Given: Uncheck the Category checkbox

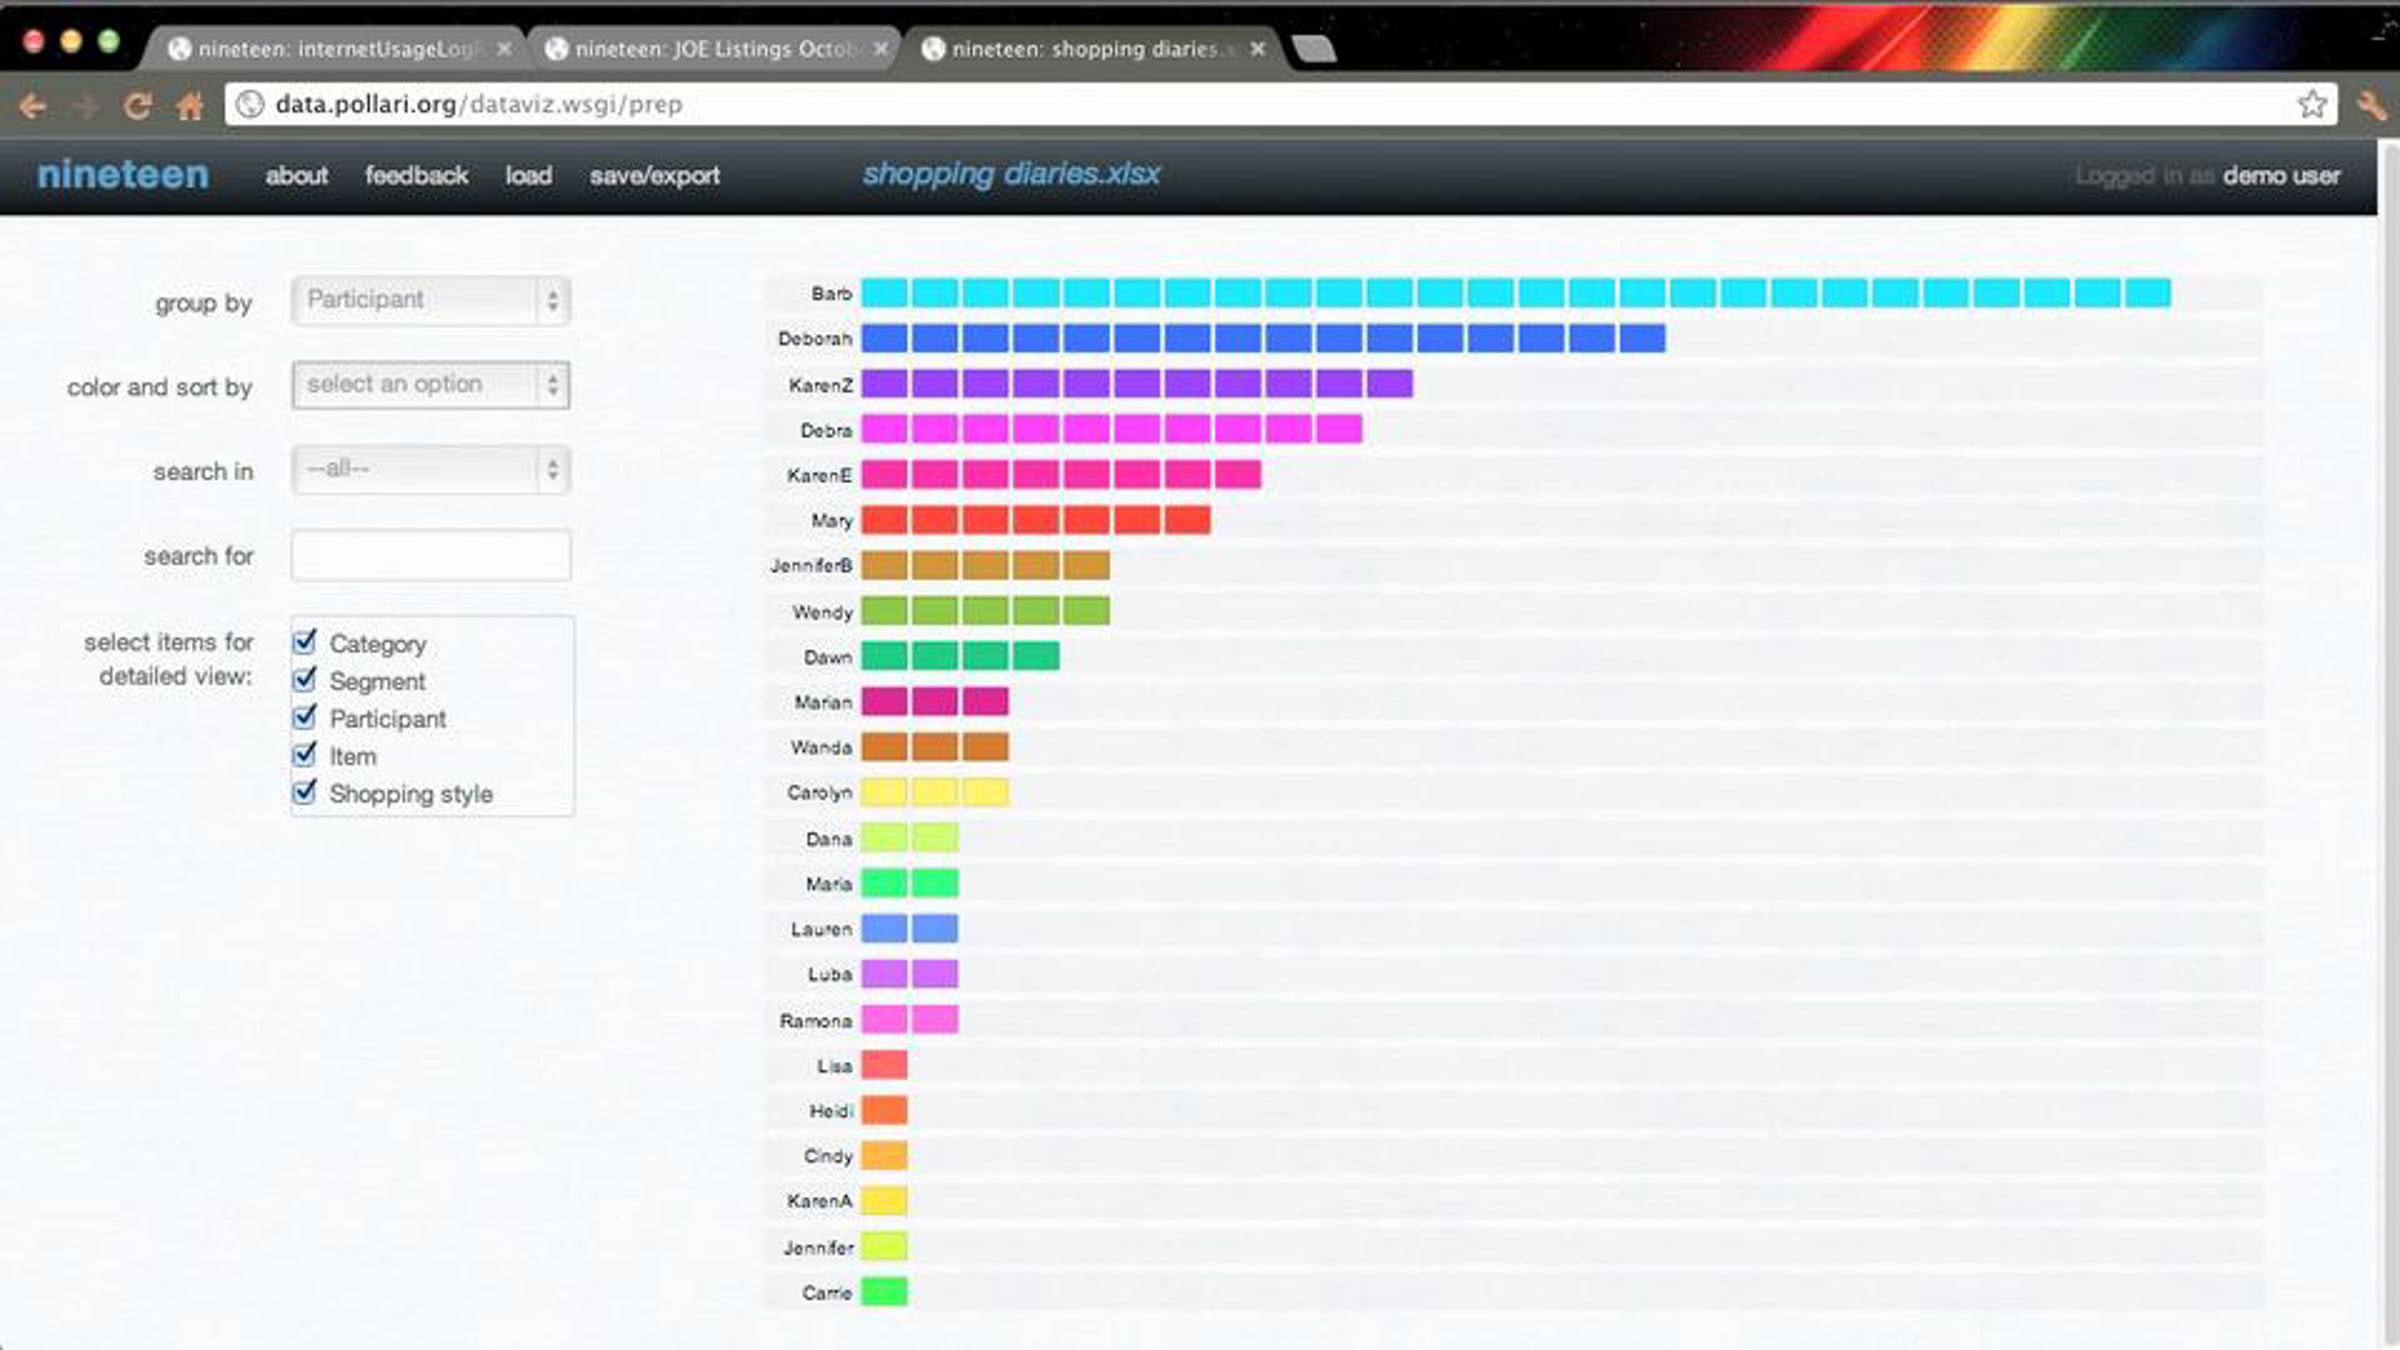Looking at the screenshot, I should 305,641.
